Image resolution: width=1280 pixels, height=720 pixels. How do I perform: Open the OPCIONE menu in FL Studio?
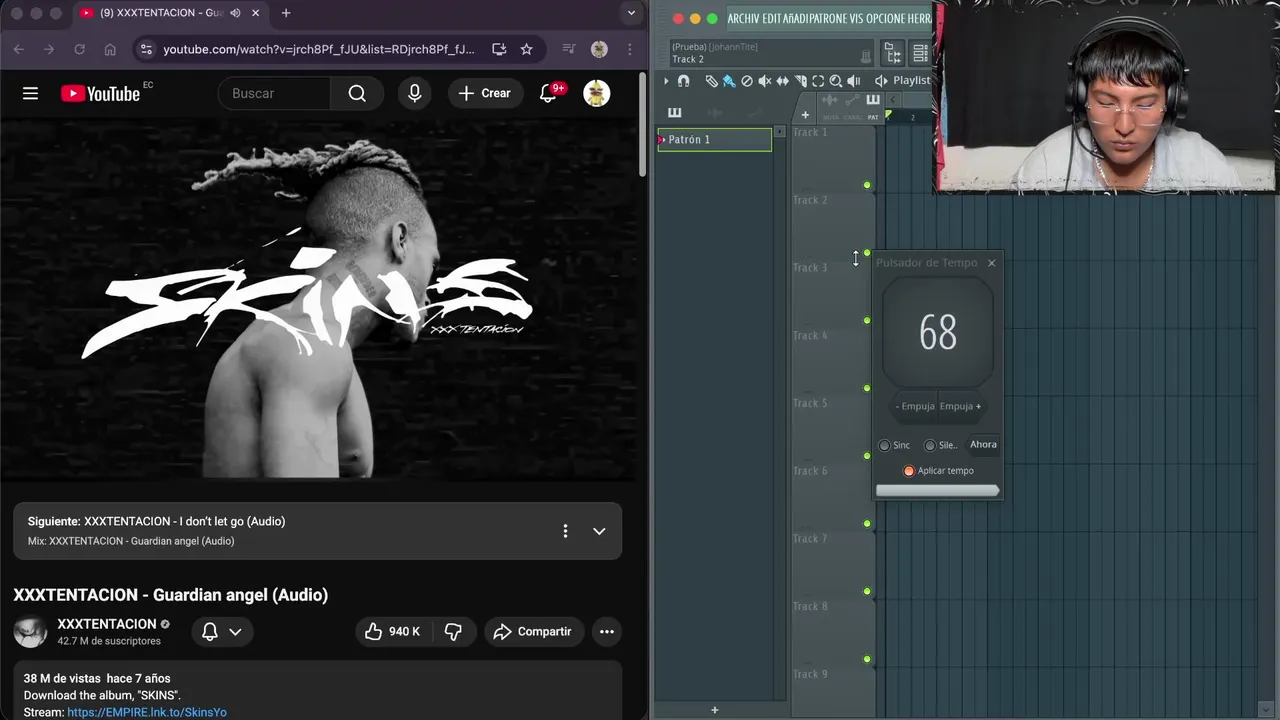click(x=885, y=19)
